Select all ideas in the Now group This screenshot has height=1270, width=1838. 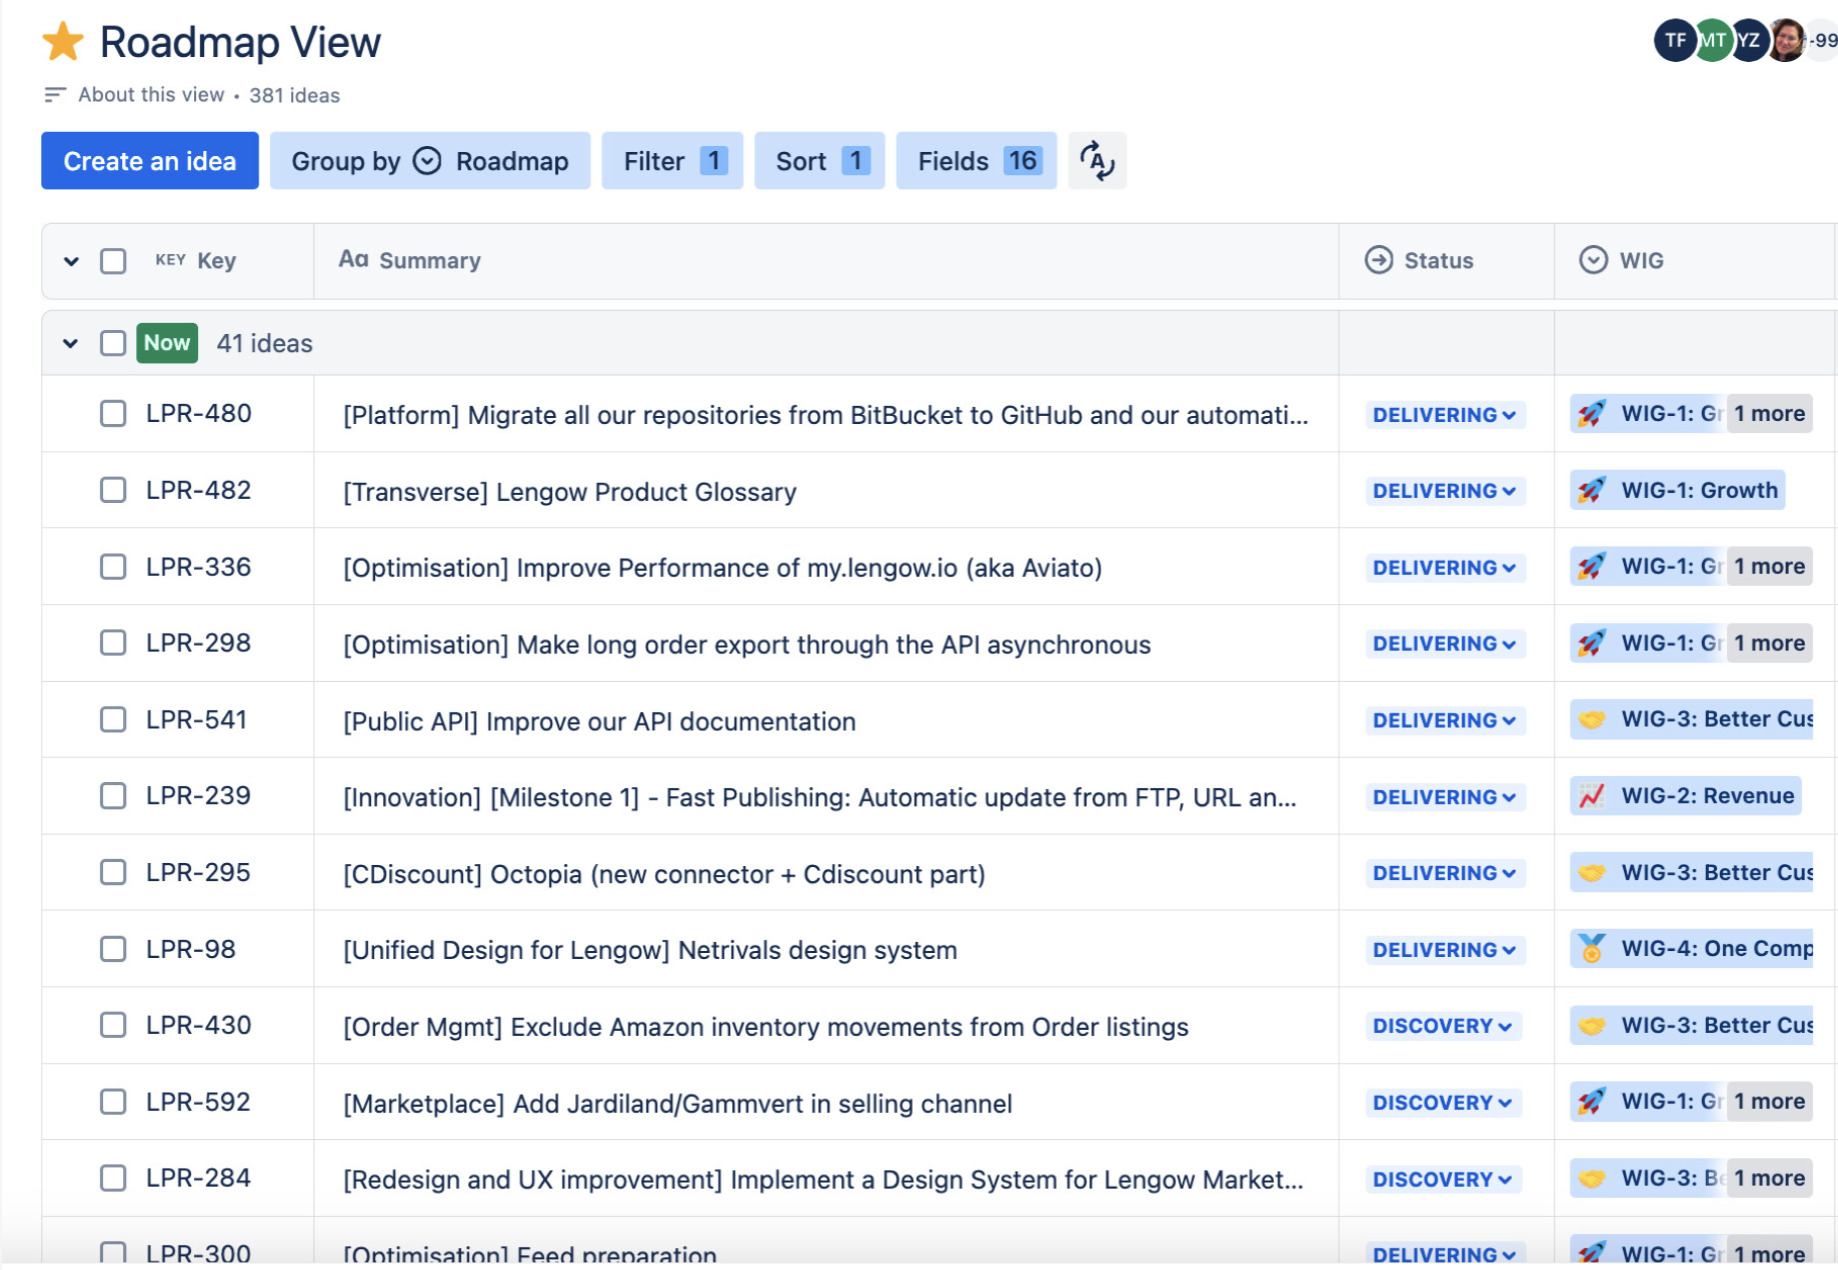click(x=113, y=342)
